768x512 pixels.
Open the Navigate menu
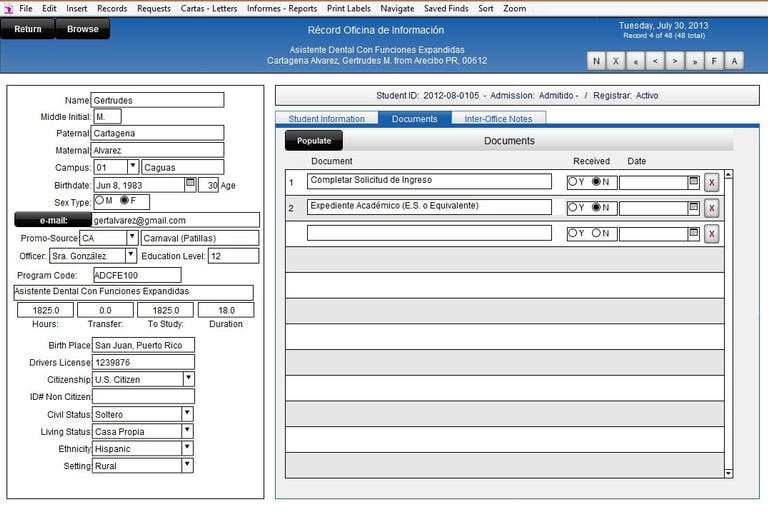point(397,9)
